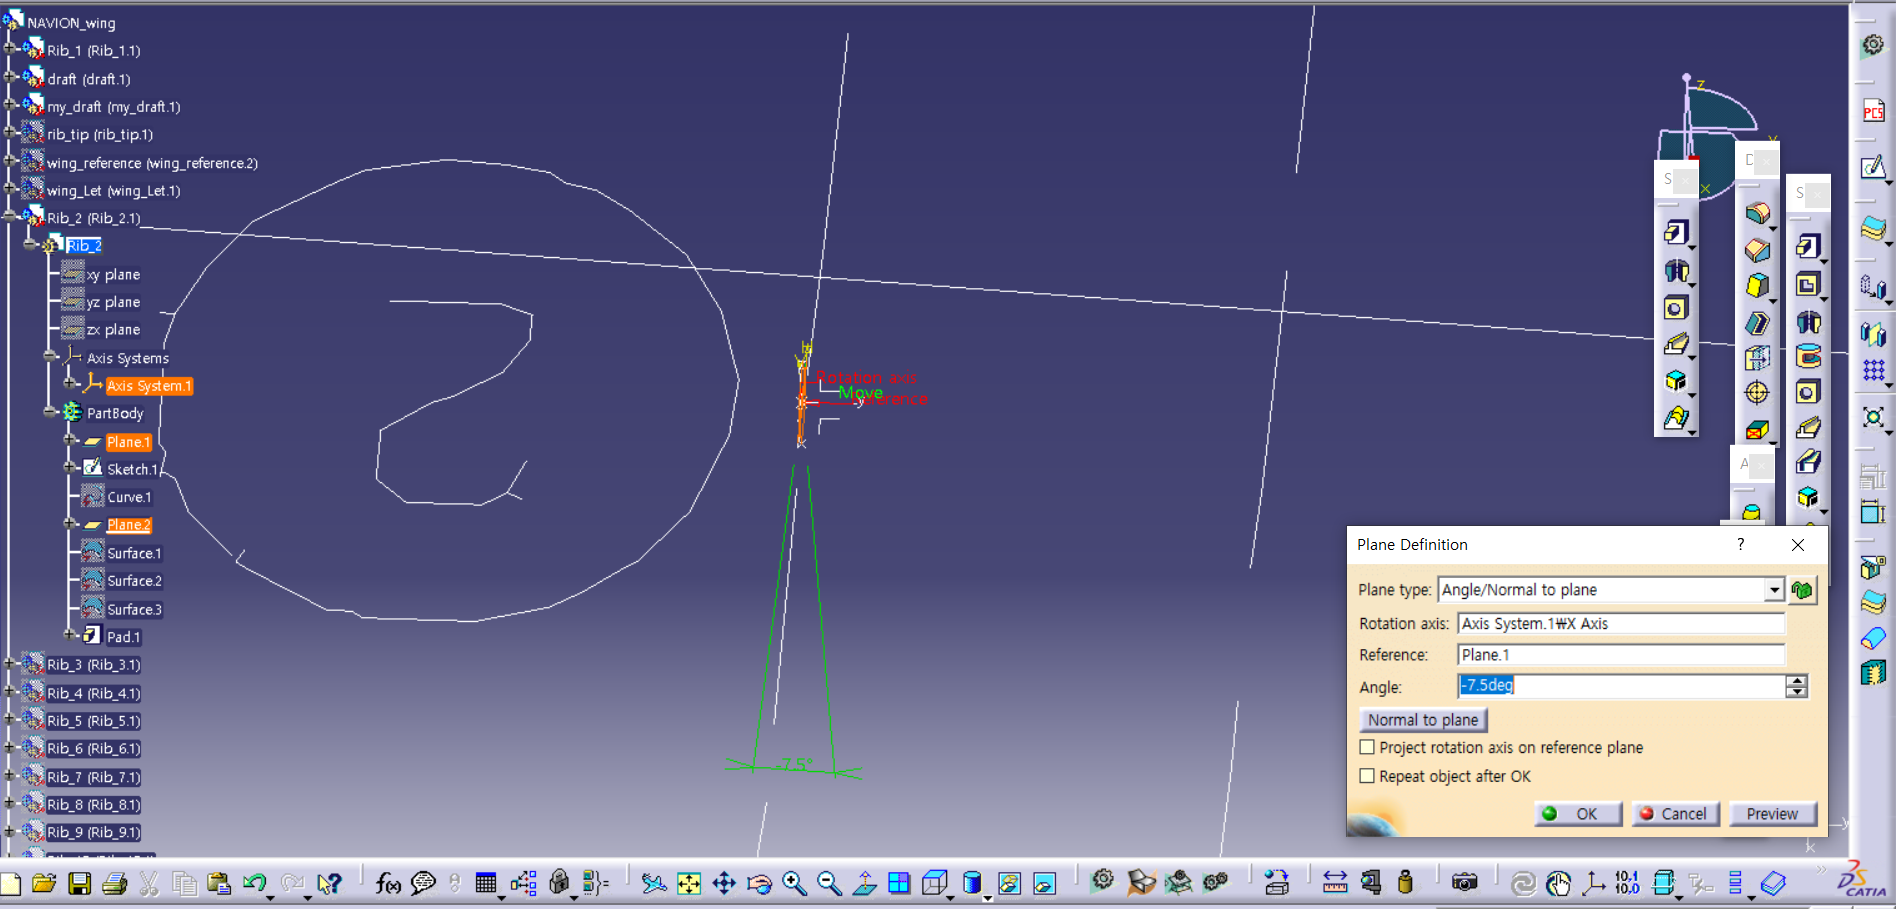
Task: Click the Zoom Out magnifier
Action: click(829, 883)
